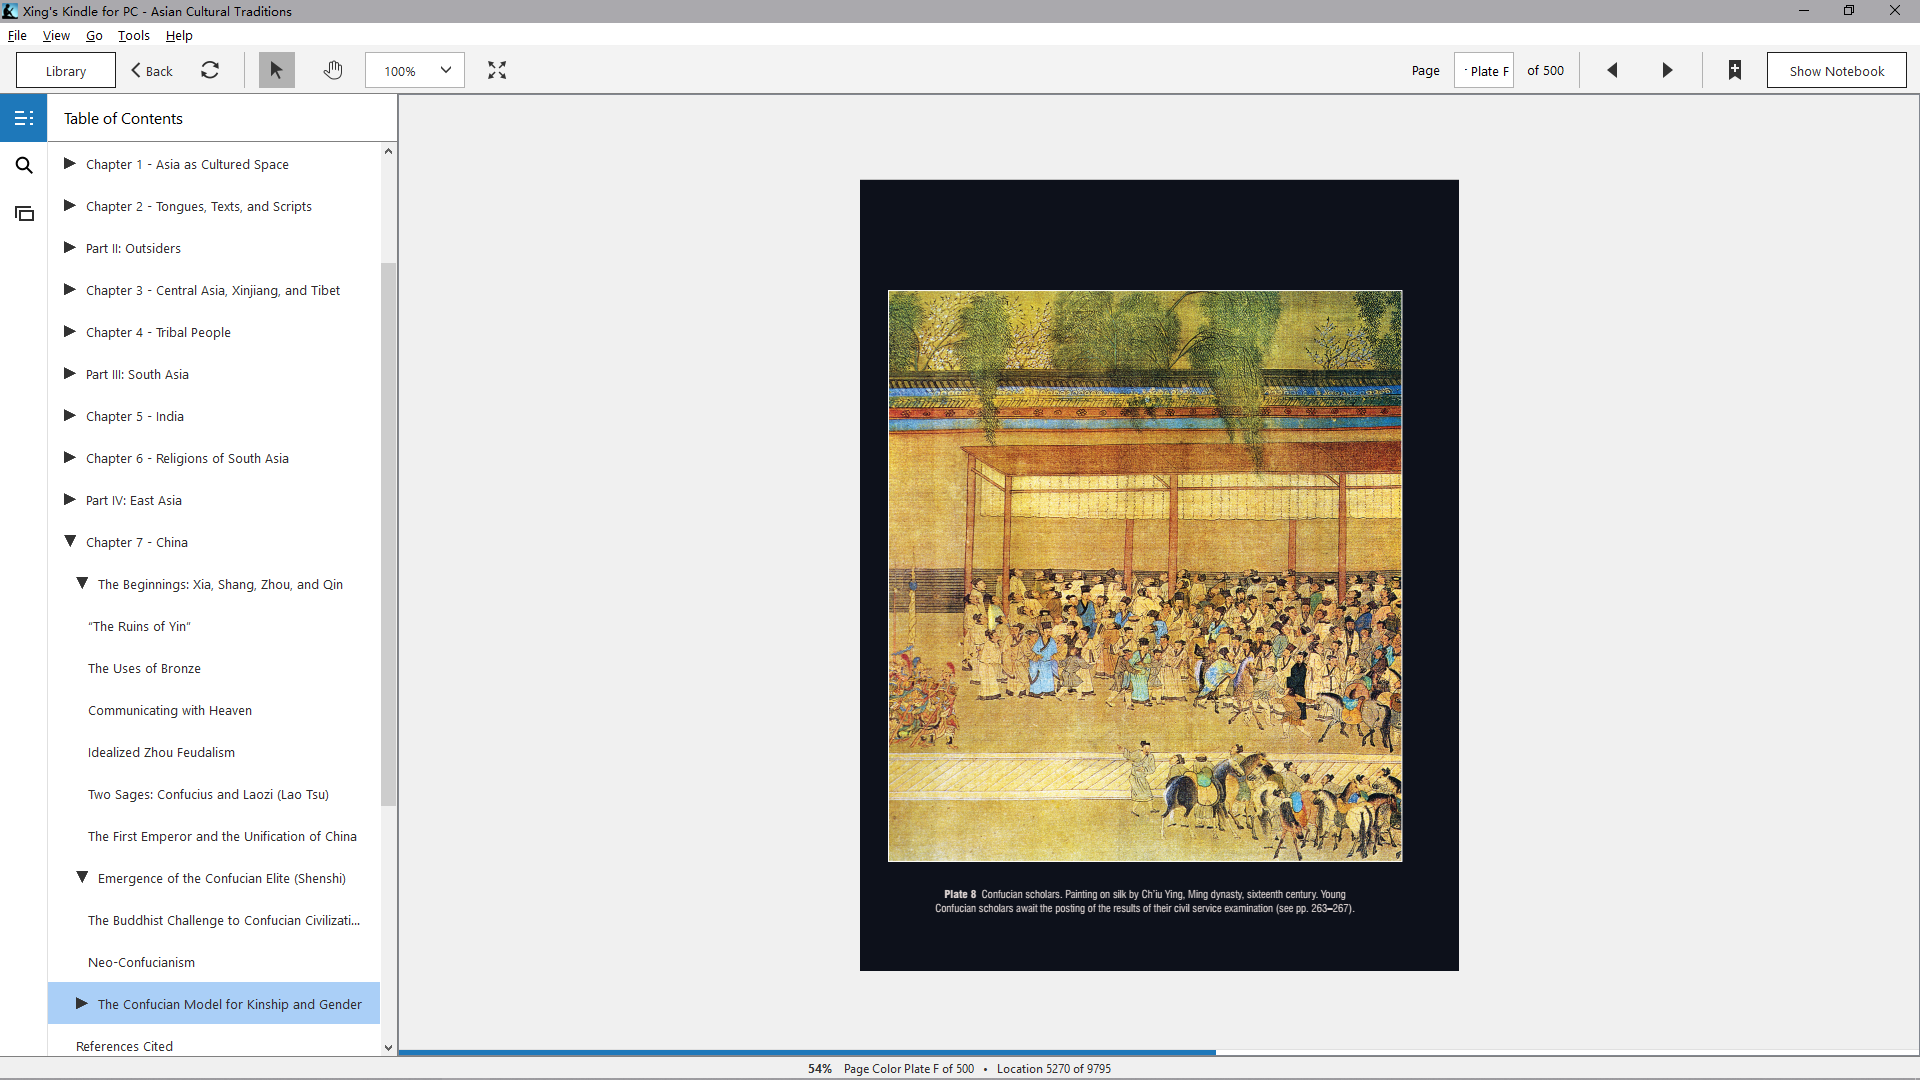Expand Part II: Outsiders

(70, 248)
